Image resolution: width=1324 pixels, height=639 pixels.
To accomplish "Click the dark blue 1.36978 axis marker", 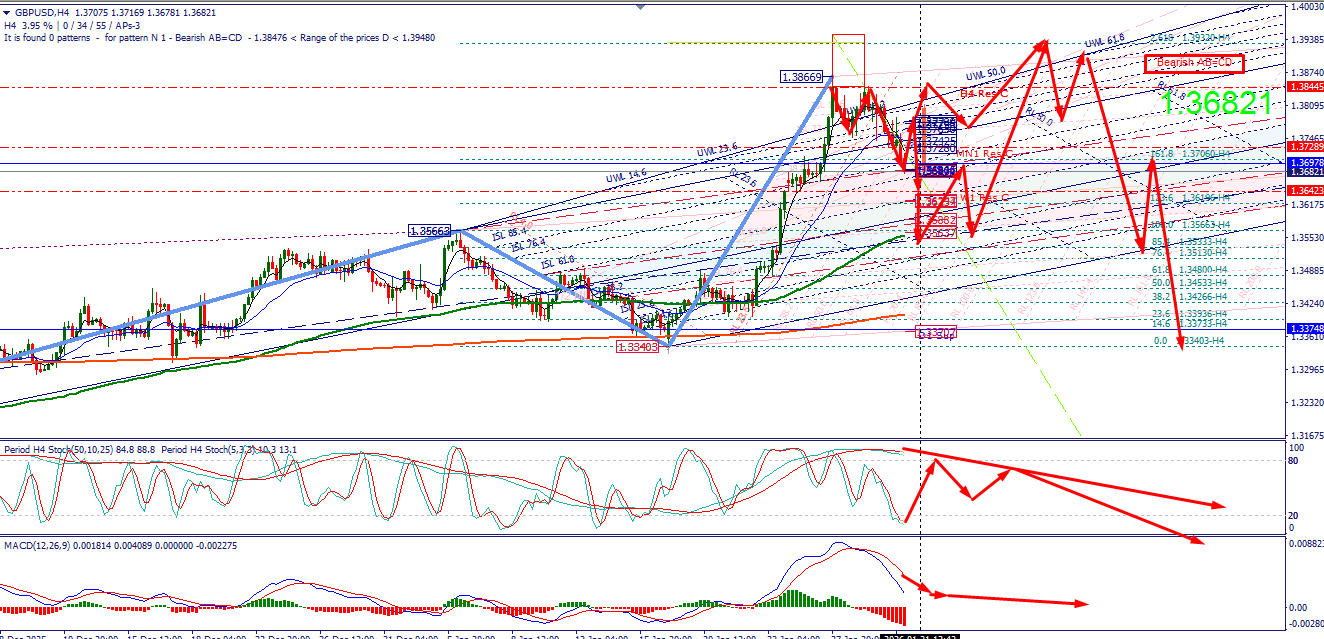I will click(x=1304, y=163).
